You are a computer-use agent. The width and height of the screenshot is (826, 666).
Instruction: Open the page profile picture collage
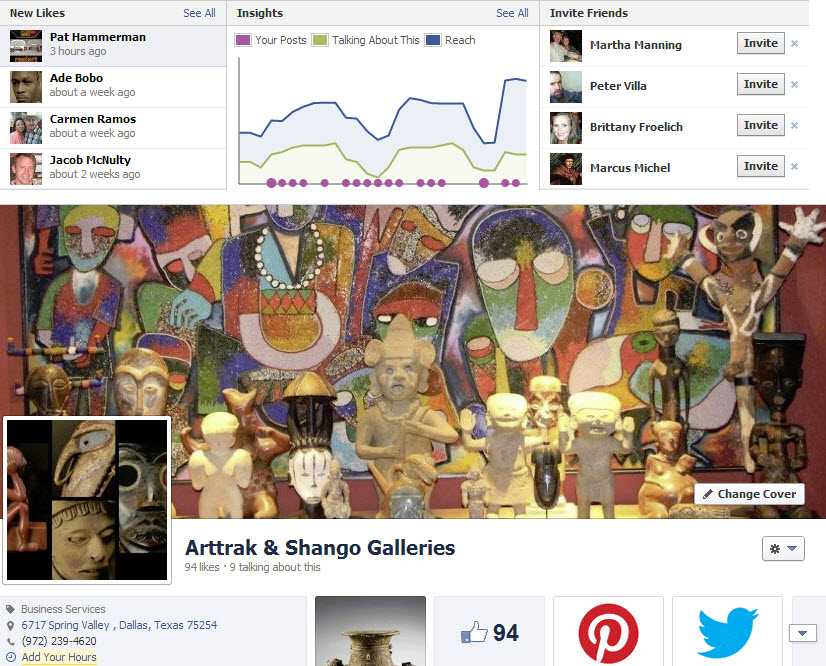(x=87, y=500)
